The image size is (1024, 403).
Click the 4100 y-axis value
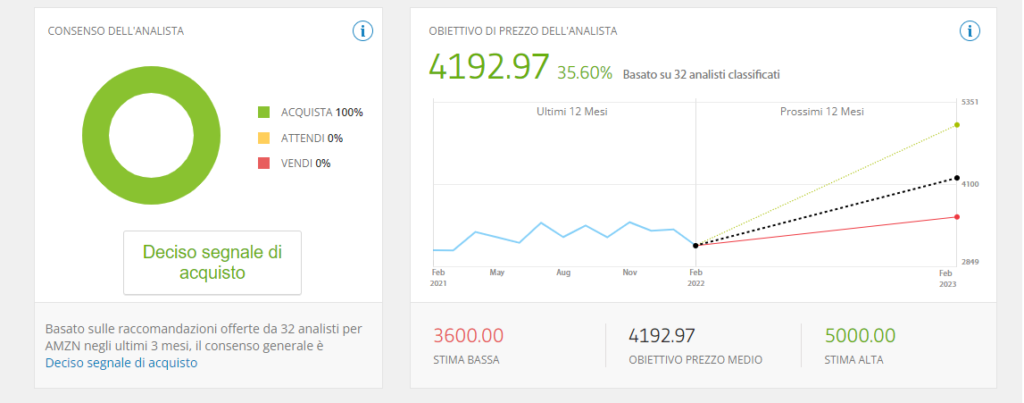970,185
